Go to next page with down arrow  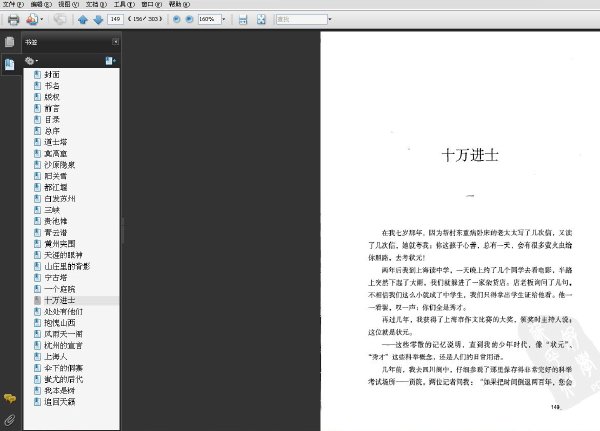click(98, 20)
